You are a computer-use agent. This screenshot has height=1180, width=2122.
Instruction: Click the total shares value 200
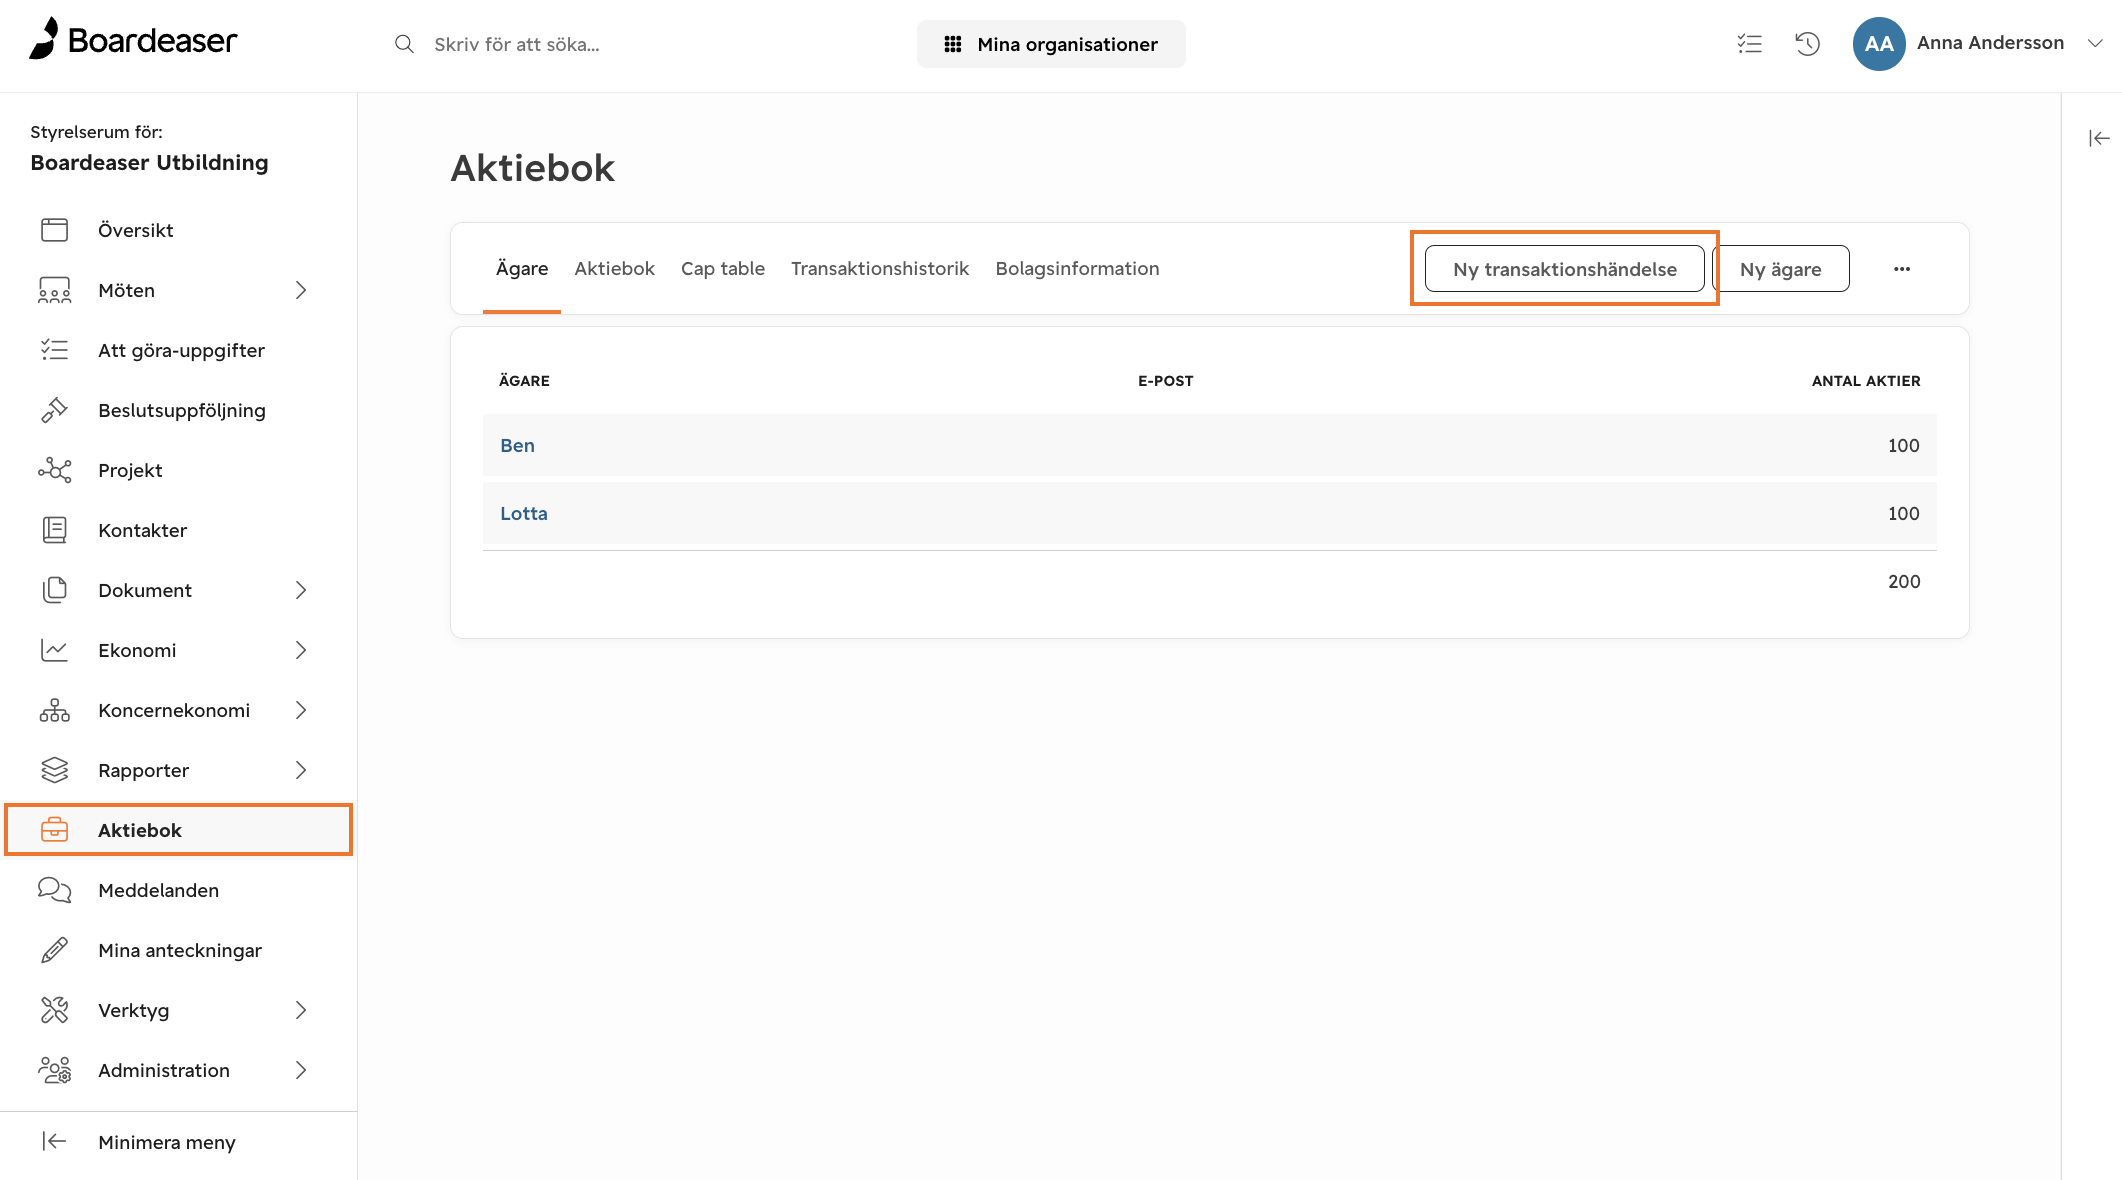[x=1903, y=581]
